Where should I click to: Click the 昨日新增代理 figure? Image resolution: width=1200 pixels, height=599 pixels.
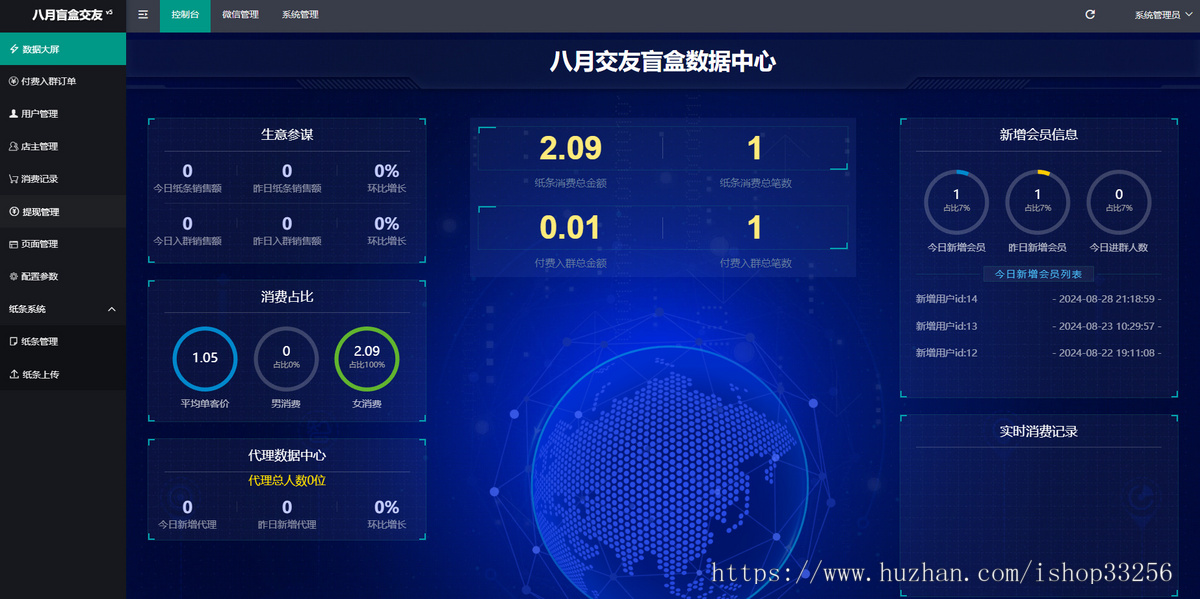tap(287, 507)
